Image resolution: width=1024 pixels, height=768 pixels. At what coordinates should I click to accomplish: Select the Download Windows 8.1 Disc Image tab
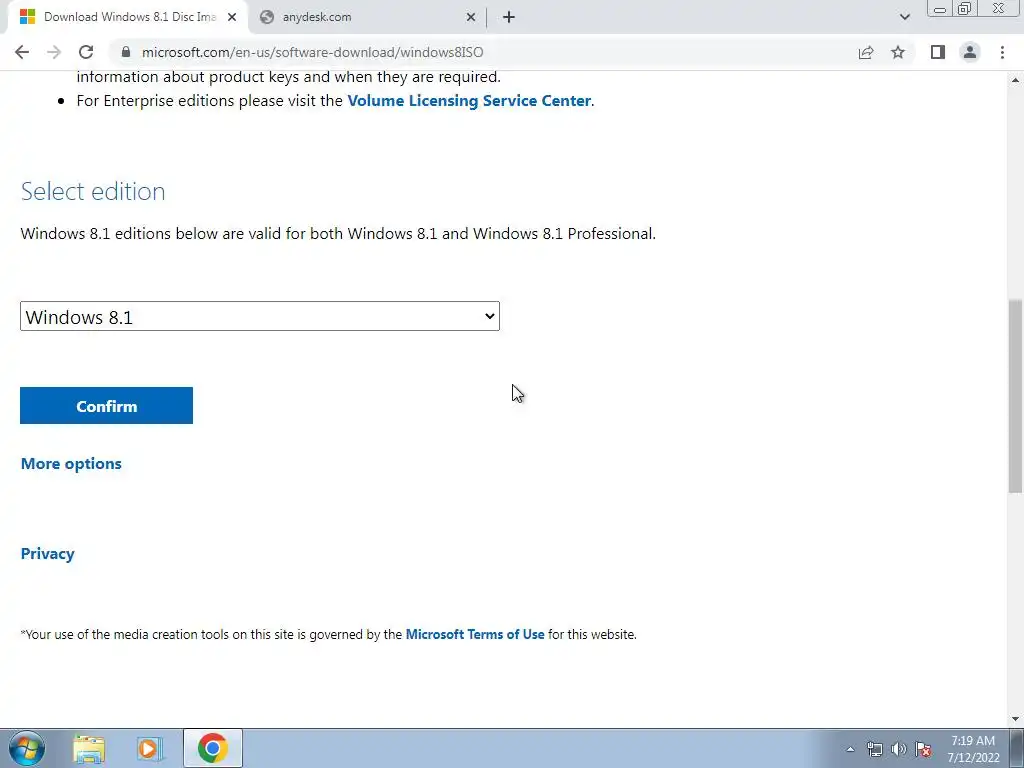tap(127, 17)
